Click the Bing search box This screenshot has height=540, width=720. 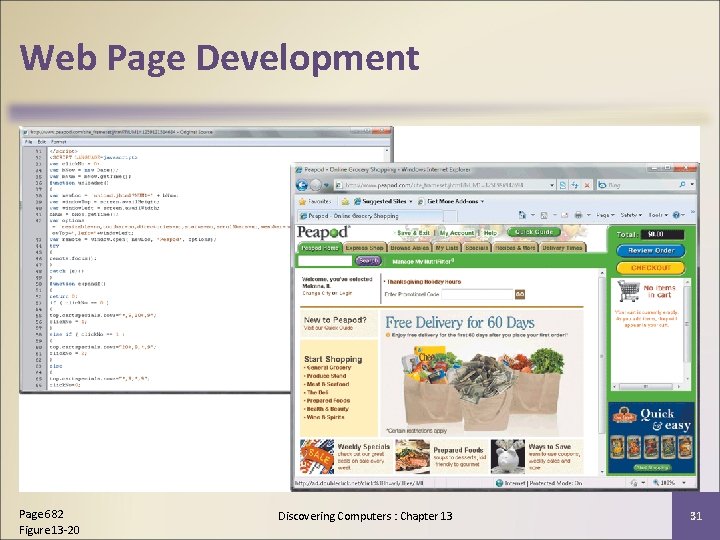[x=641, y=185]
